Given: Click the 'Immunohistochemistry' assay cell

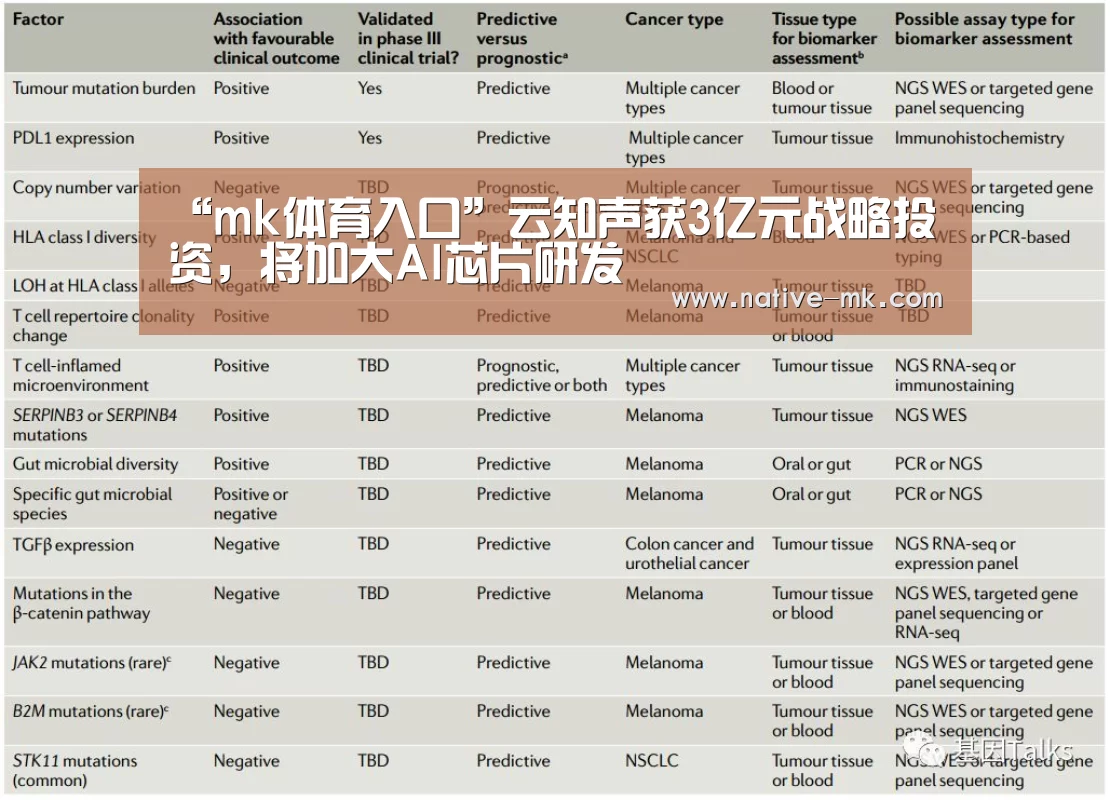Looking at the screenshot, I should pyautogui.click(x=979, y=138).
